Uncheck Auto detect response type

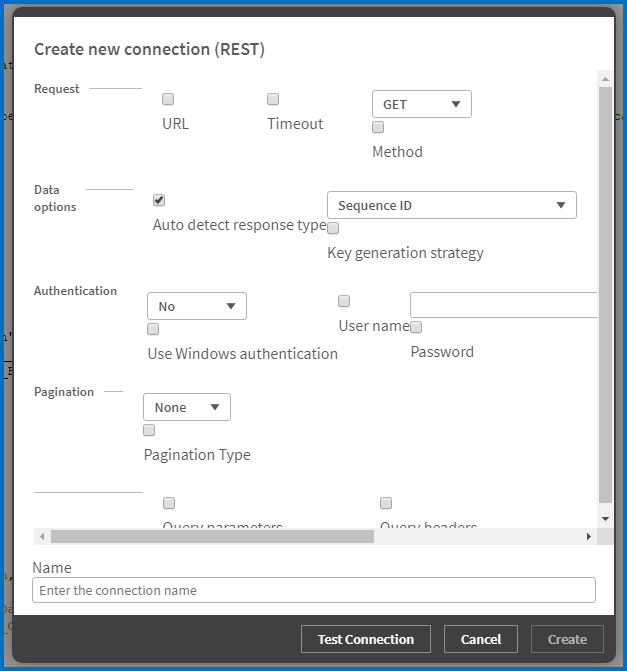(159, 200)
